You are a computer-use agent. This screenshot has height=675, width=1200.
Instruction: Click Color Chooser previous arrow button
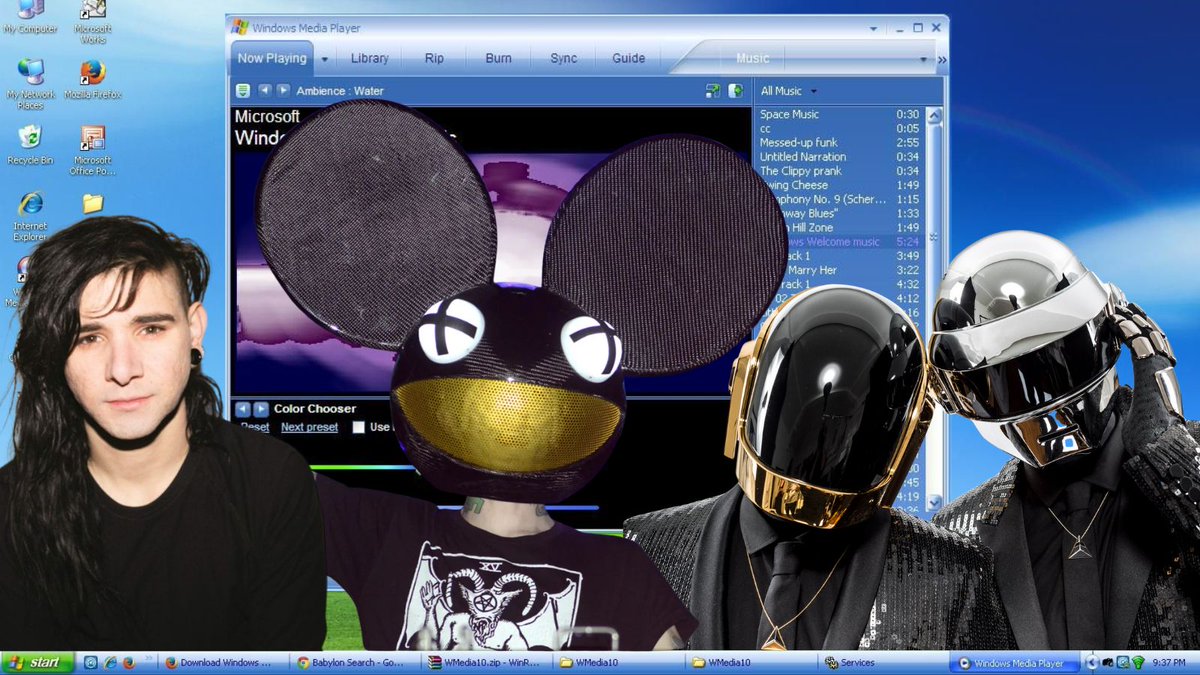242,409
